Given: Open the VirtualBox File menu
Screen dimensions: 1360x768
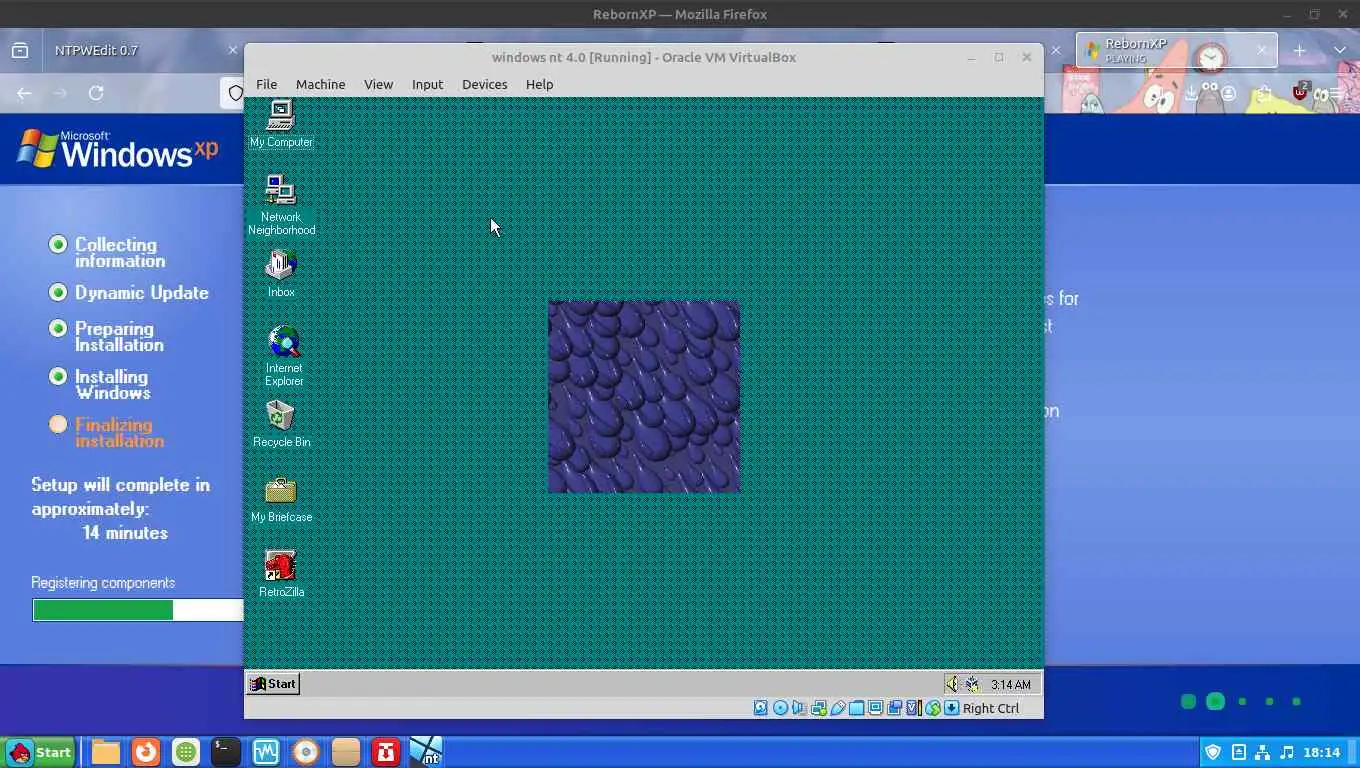Looking at the screenshot, I should click(x=266, y=84).
